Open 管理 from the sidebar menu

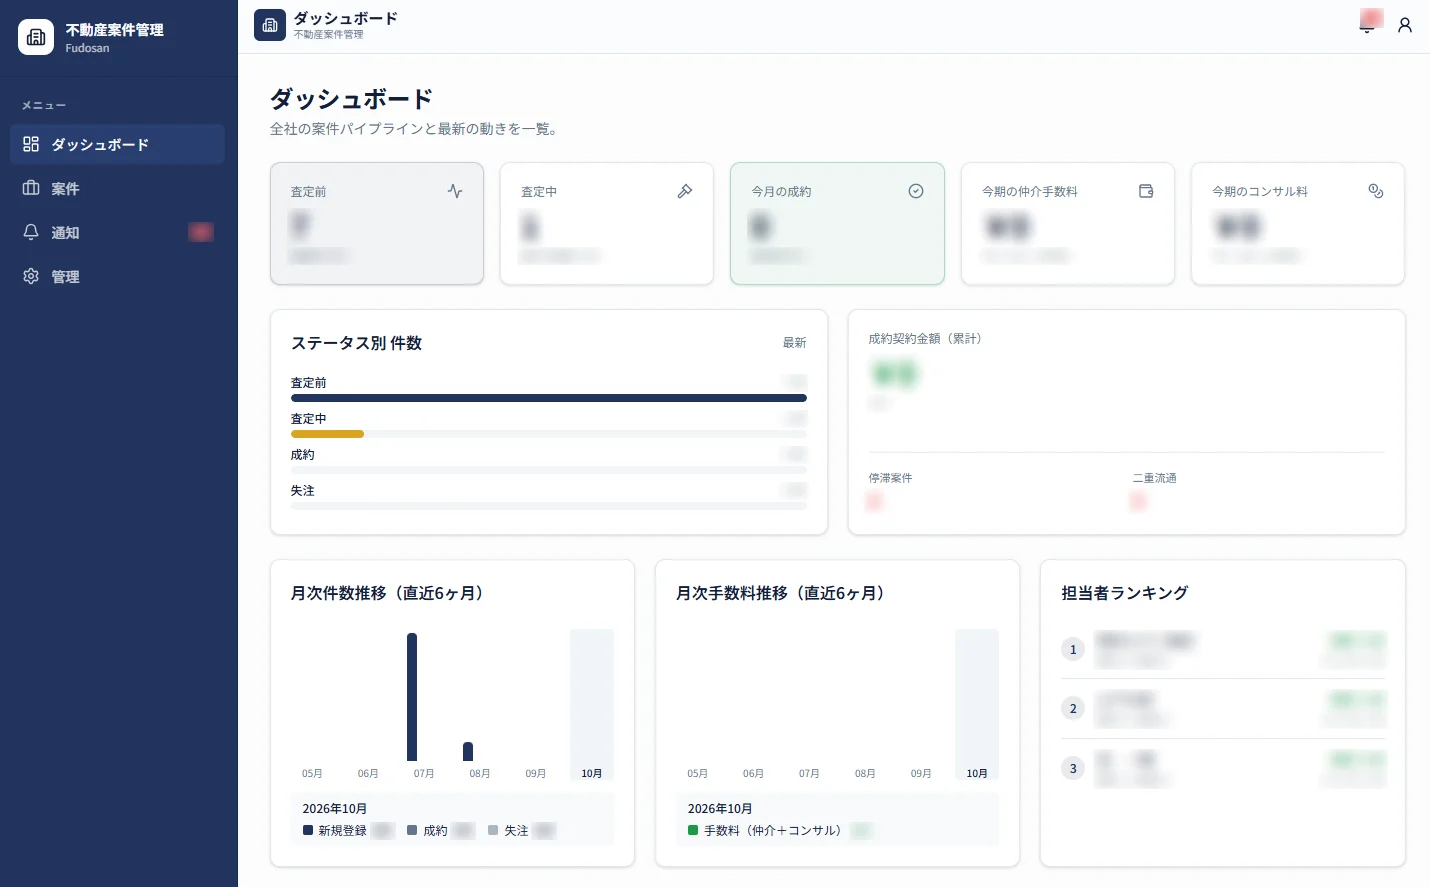coord(118,276)
